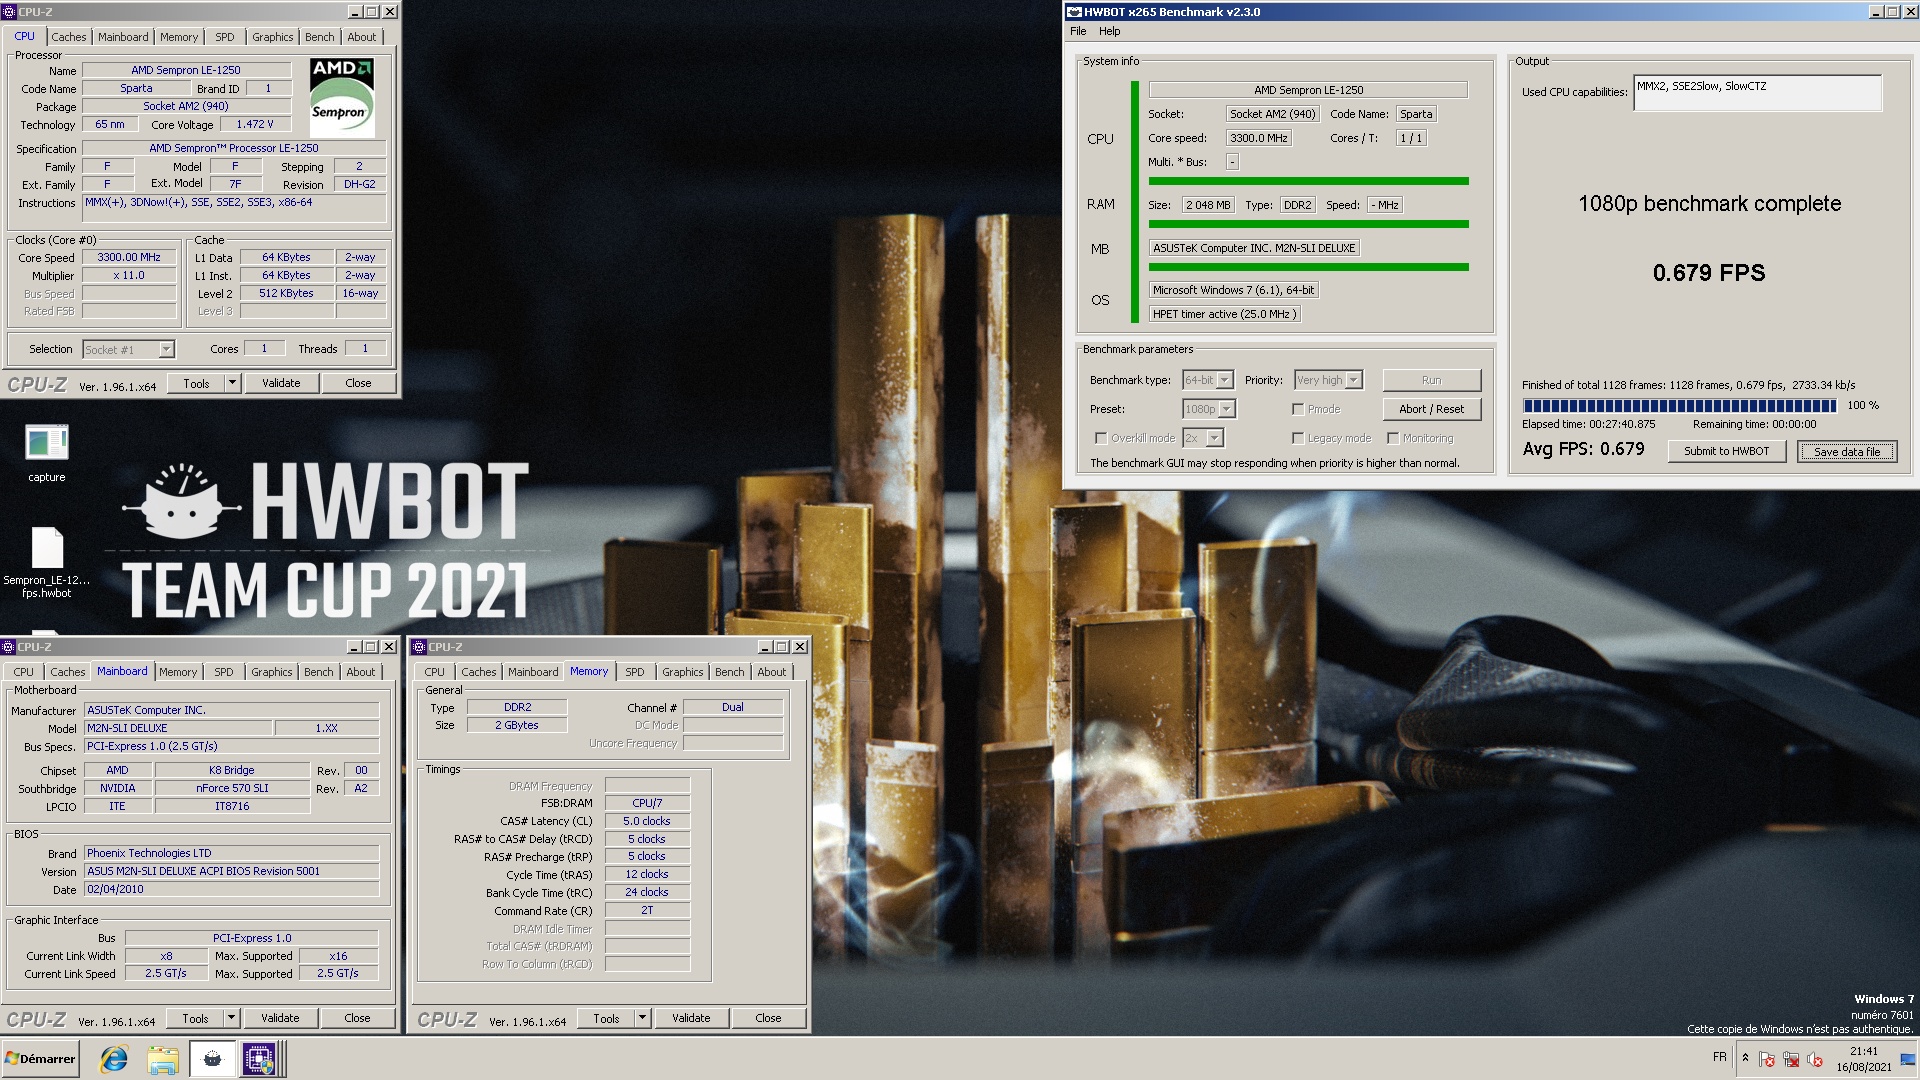Click the Used CPU capabilities text box

1757,93
